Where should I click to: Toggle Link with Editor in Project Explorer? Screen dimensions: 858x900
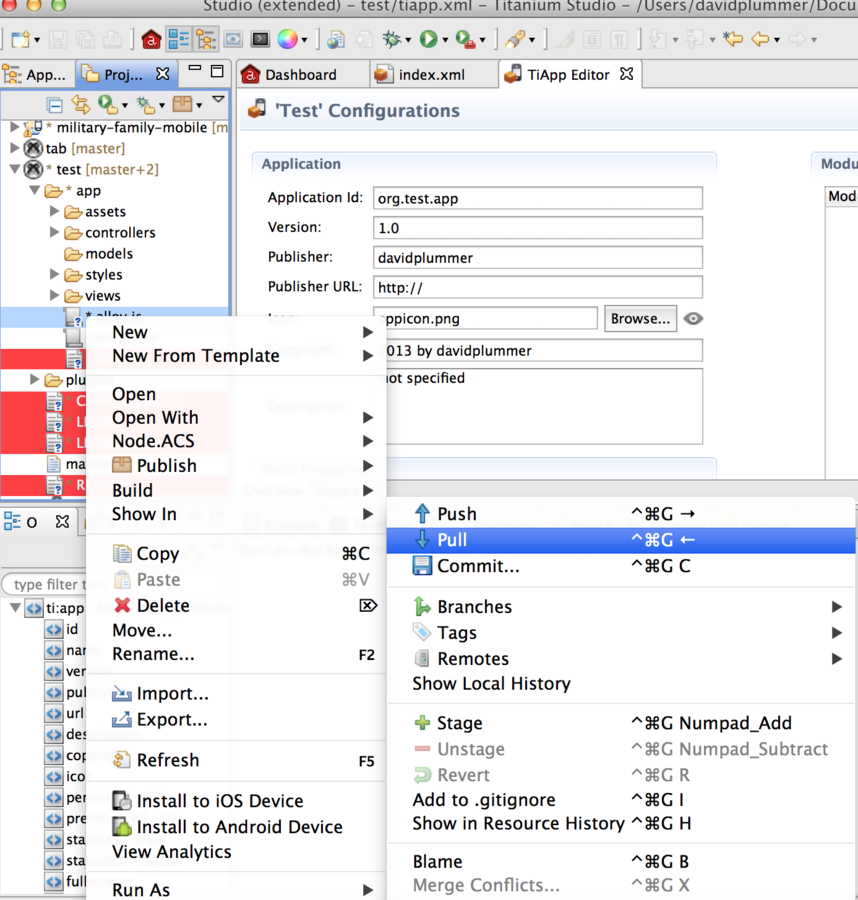point(81,104)
